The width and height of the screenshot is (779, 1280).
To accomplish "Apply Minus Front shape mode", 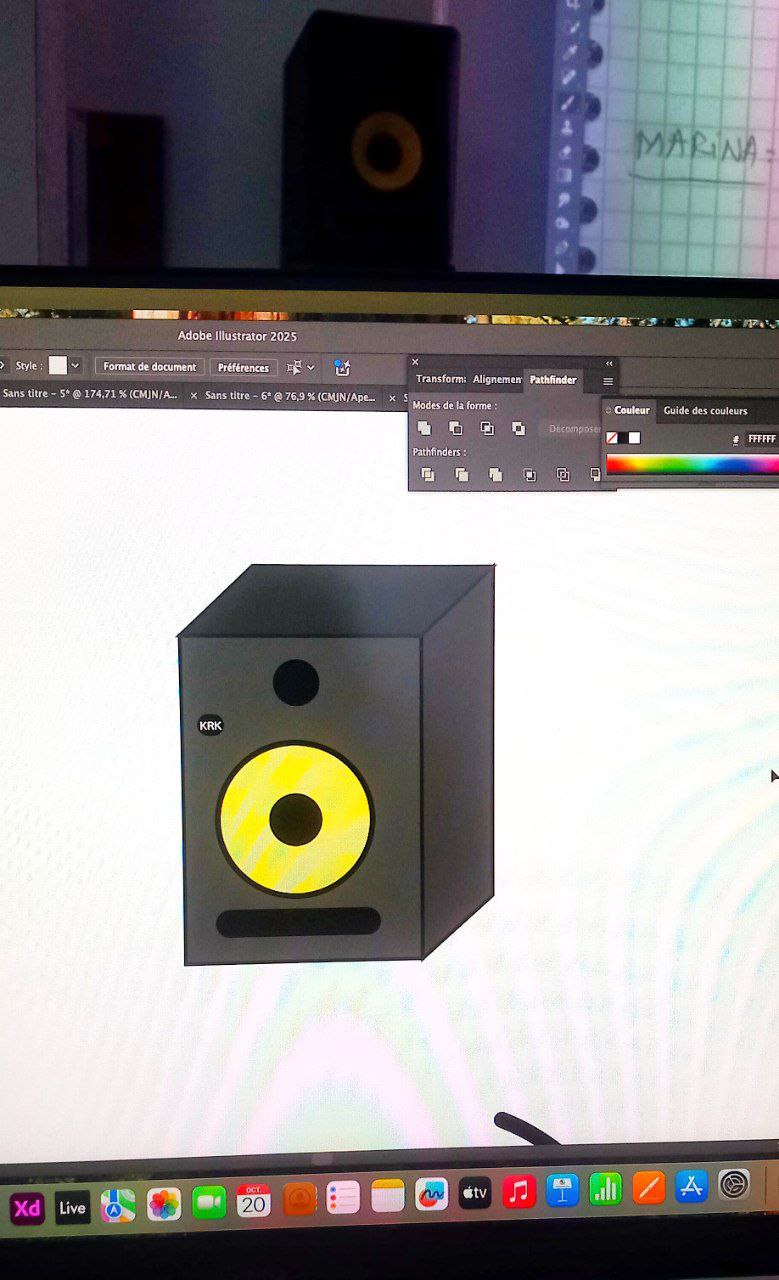I will (456, 428).
